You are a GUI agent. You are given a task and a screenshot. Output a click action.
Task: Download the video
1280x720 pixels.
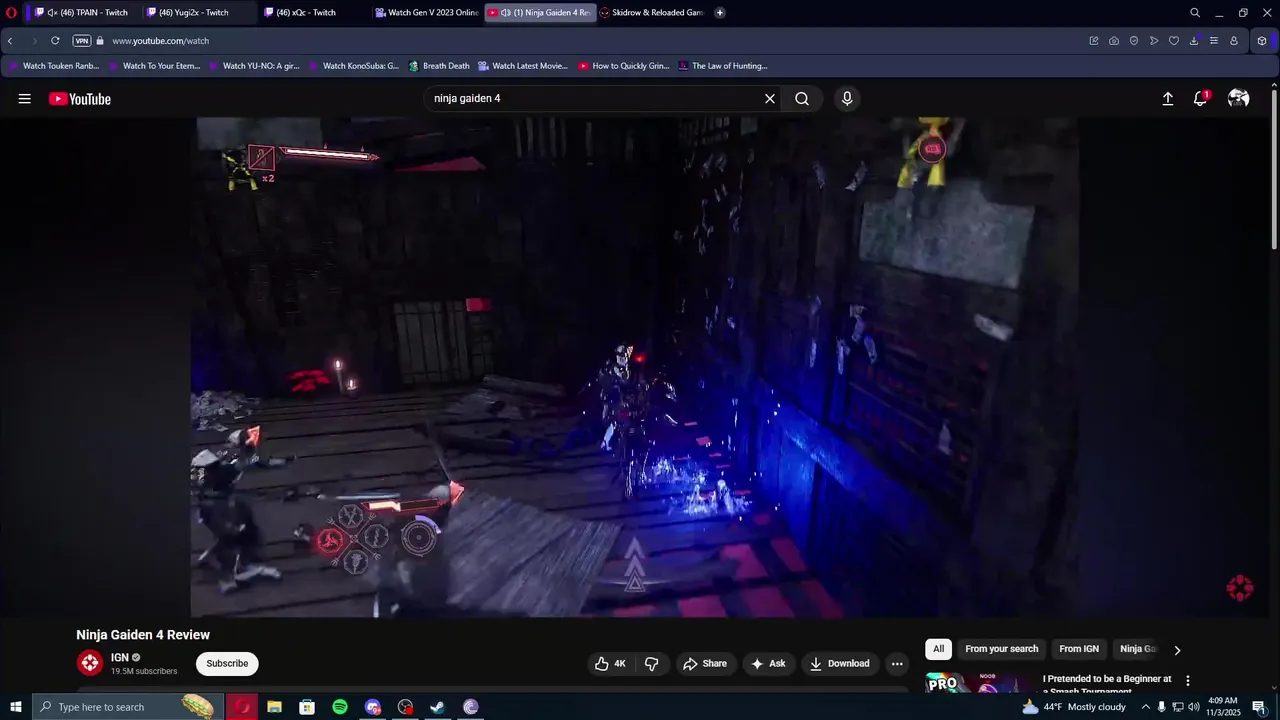coord(840,664)
